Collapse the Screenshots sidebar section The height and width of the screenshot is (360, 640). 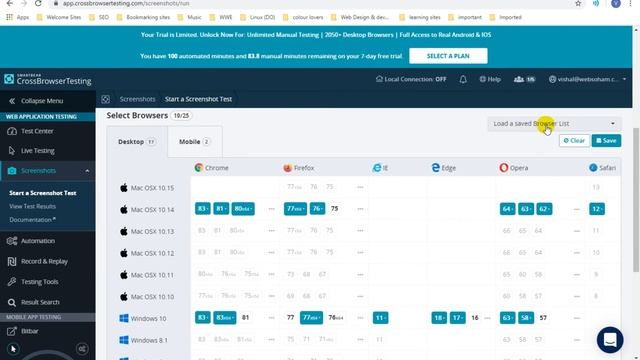point(87,171)
